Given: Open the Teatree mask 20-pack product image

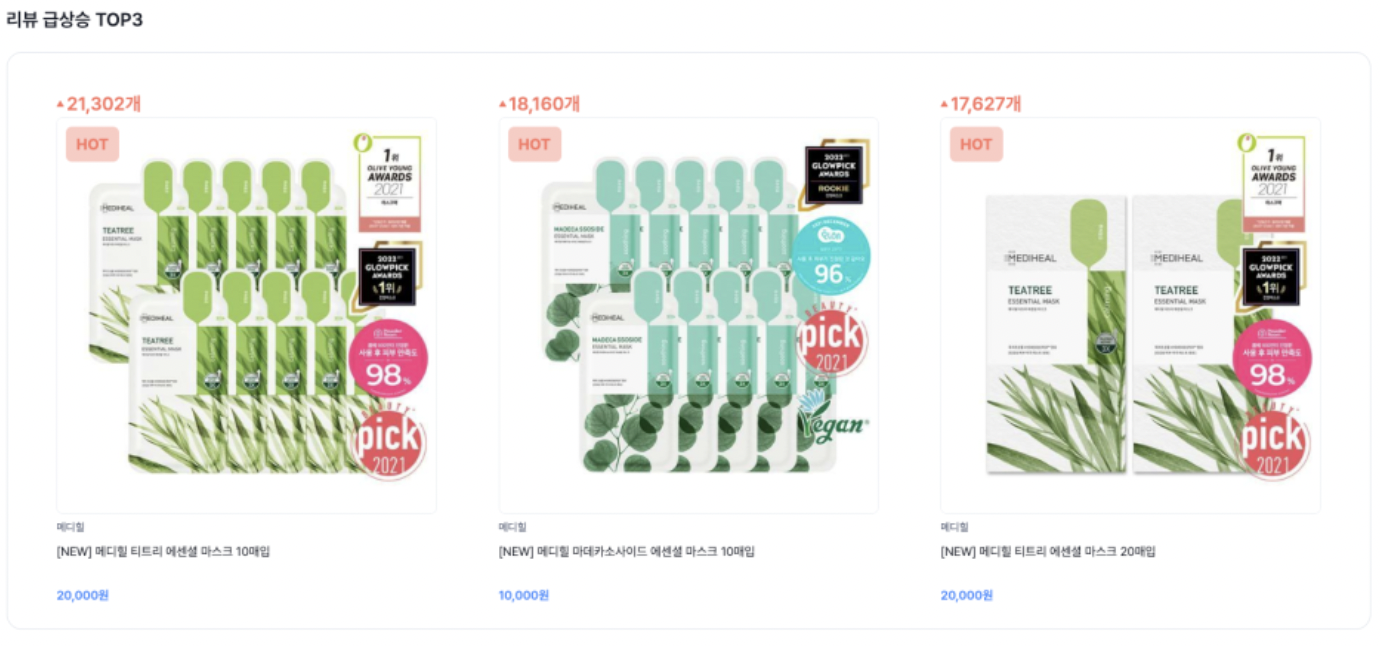Looking at the screenshot, I should pos(1131,316).
